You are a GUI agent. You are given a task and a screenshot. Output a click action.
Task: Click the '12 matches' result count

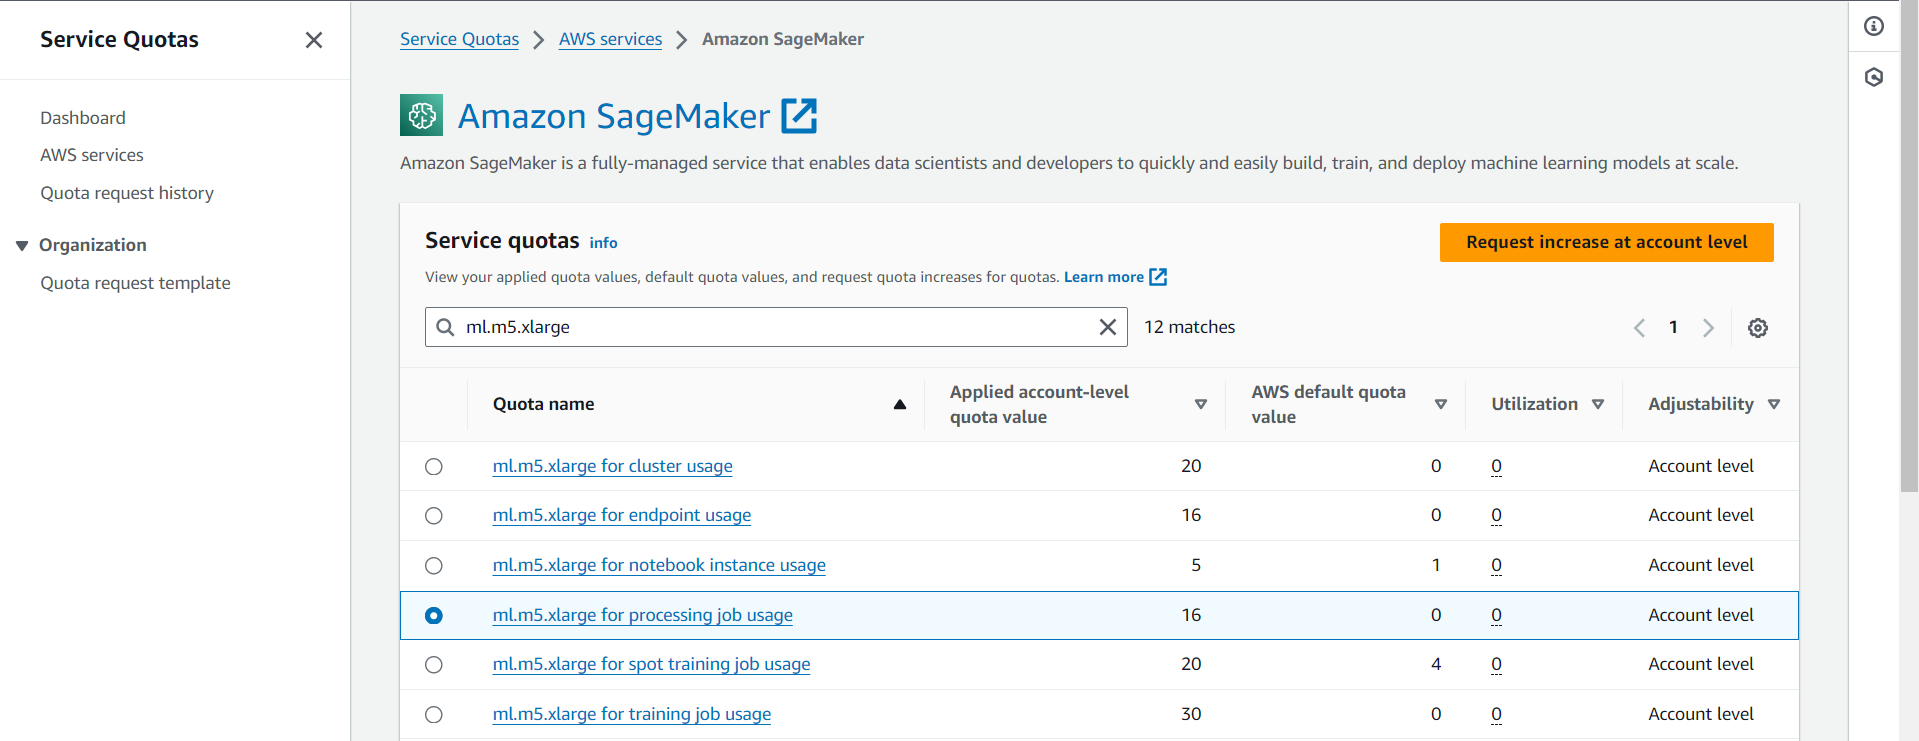[1189, 327]
